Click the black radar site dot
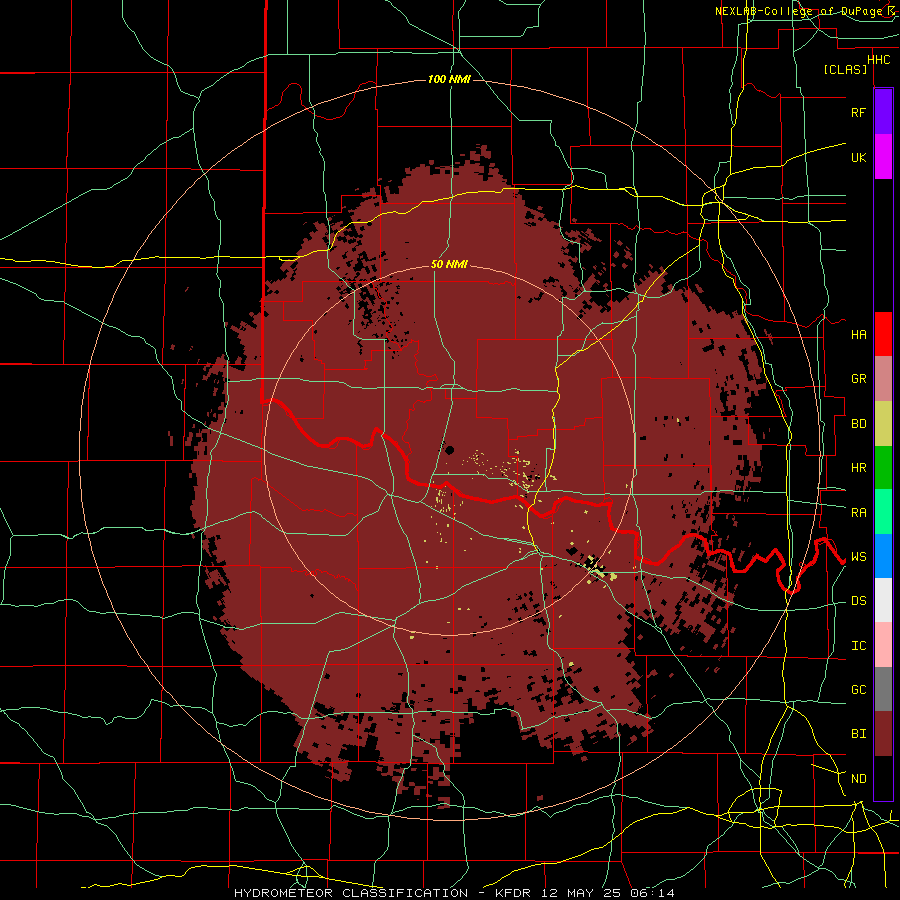This screenshot has height=900, width=900. 449,449
